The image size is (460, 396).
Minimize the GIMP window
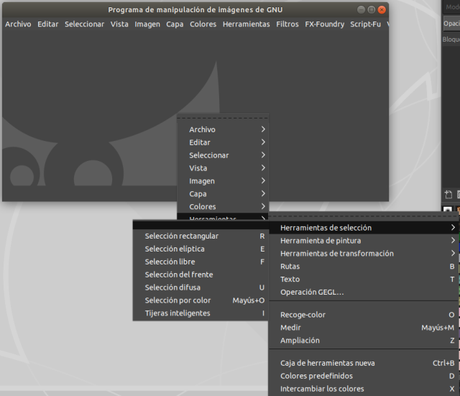pos(361,10)
